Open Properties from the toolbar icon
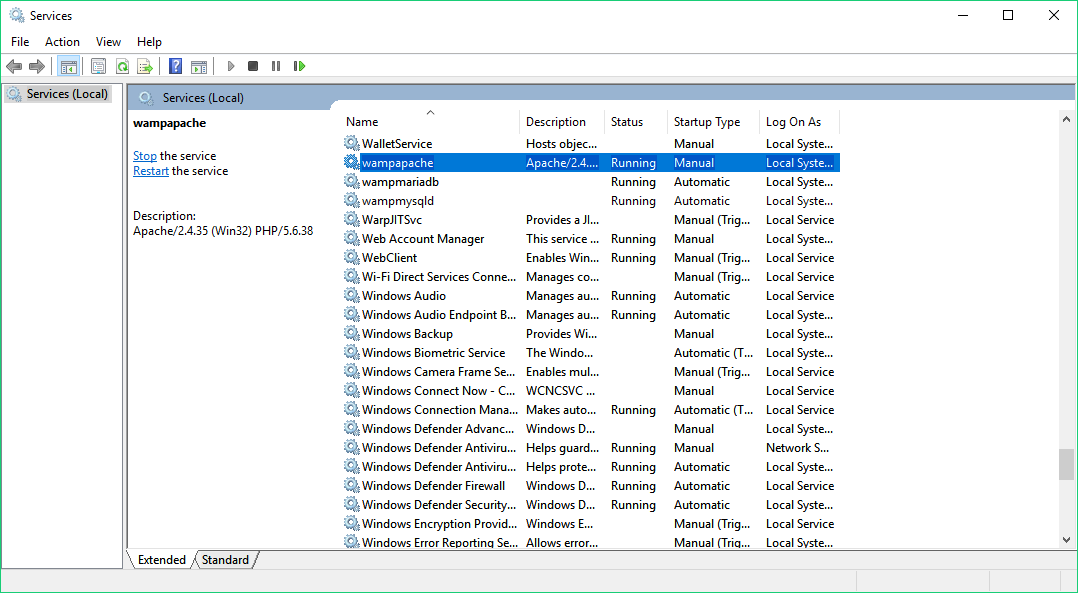1078x593 pixels. (x=98, y=66)
